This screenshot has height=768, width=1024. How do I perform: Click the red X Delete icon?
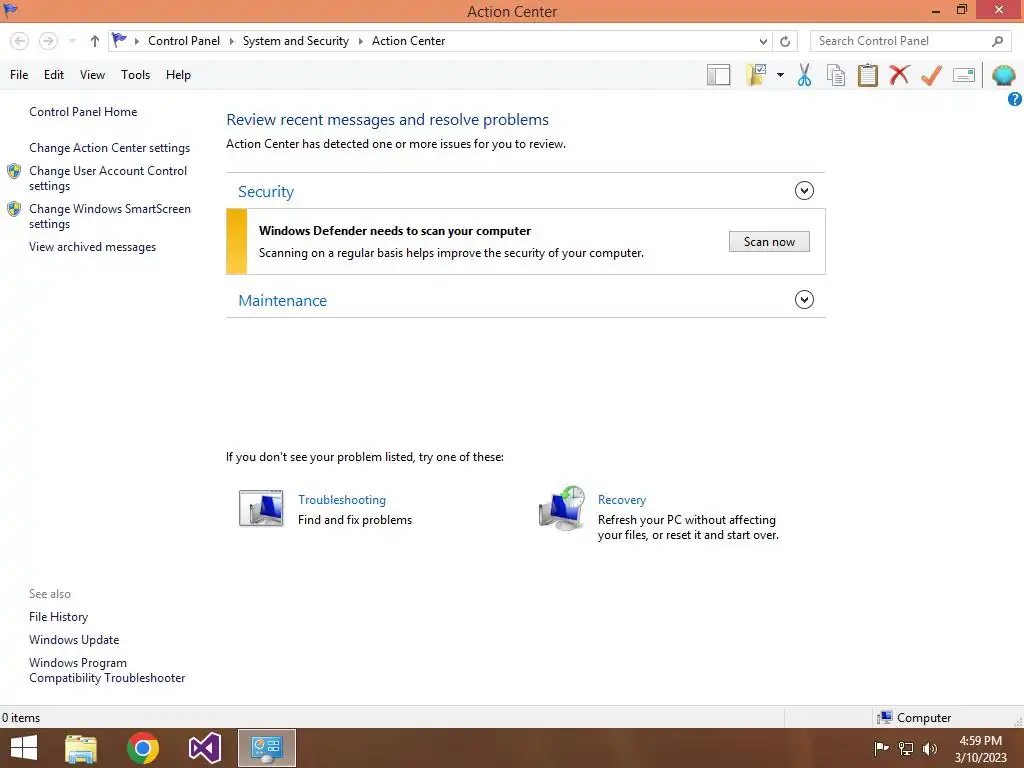coord(899,75)
